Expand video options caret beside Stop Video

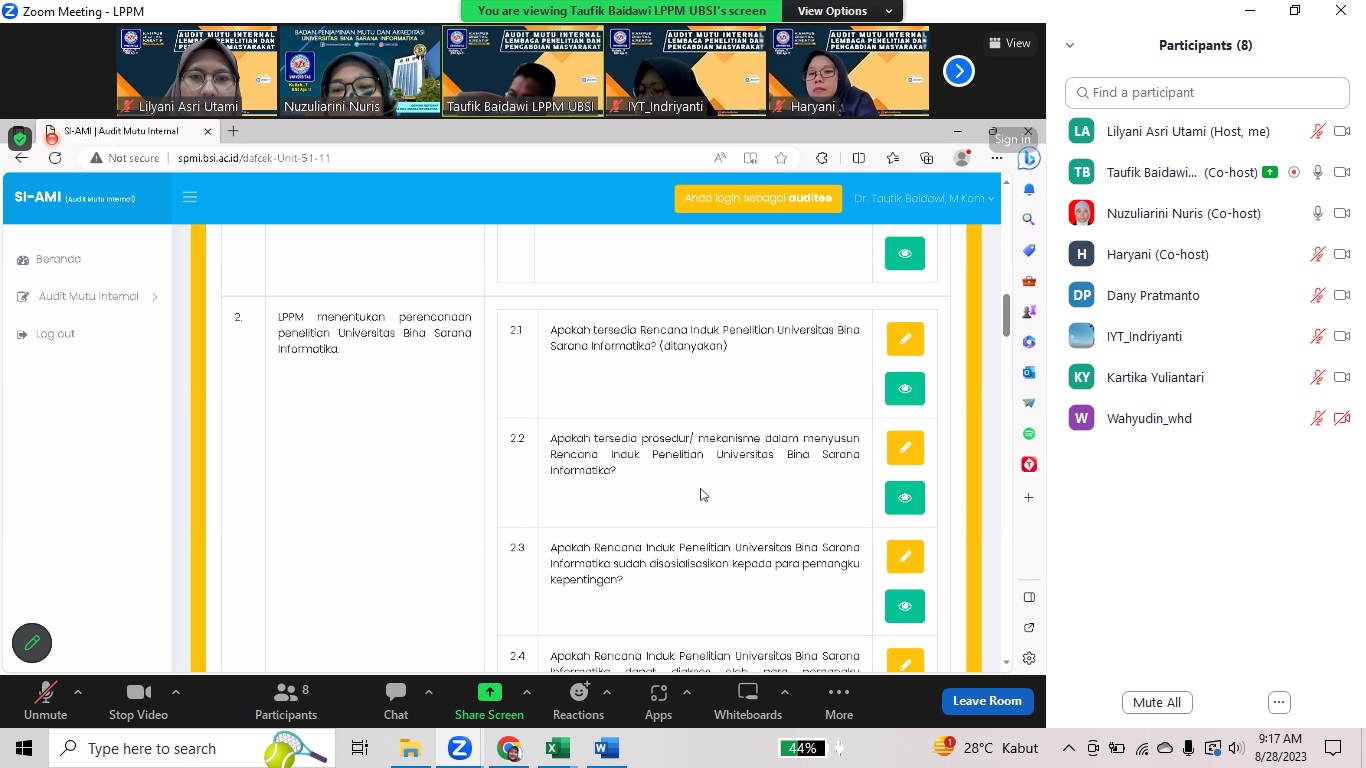coord(176,692)
